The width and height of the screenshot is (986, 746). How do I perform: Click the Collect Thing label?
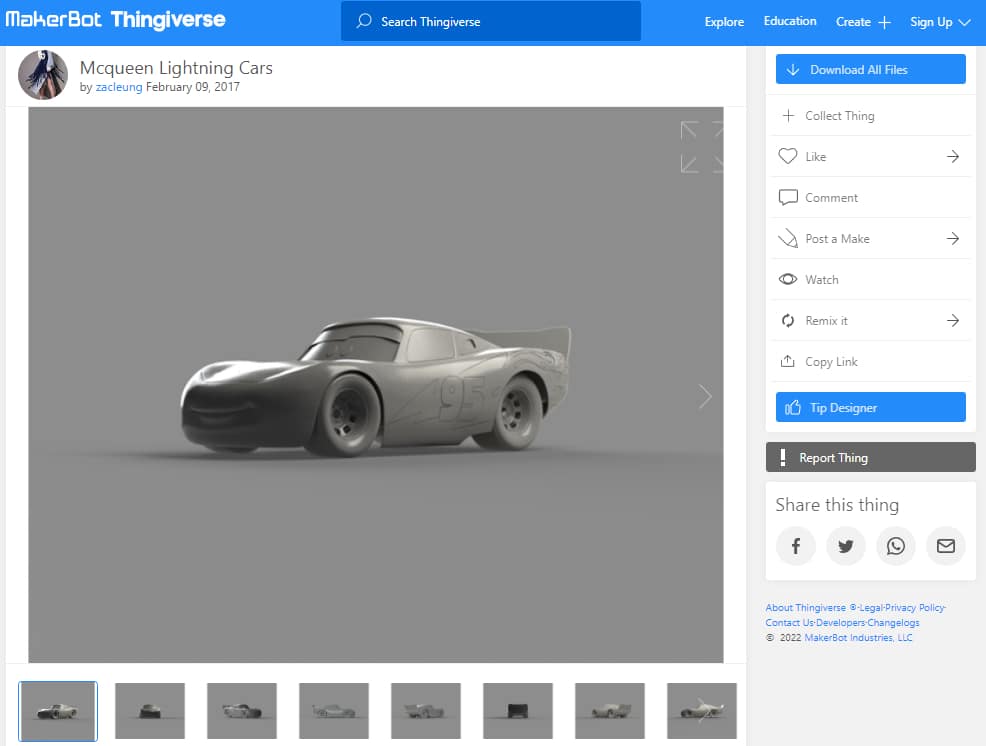pos(839,116)
